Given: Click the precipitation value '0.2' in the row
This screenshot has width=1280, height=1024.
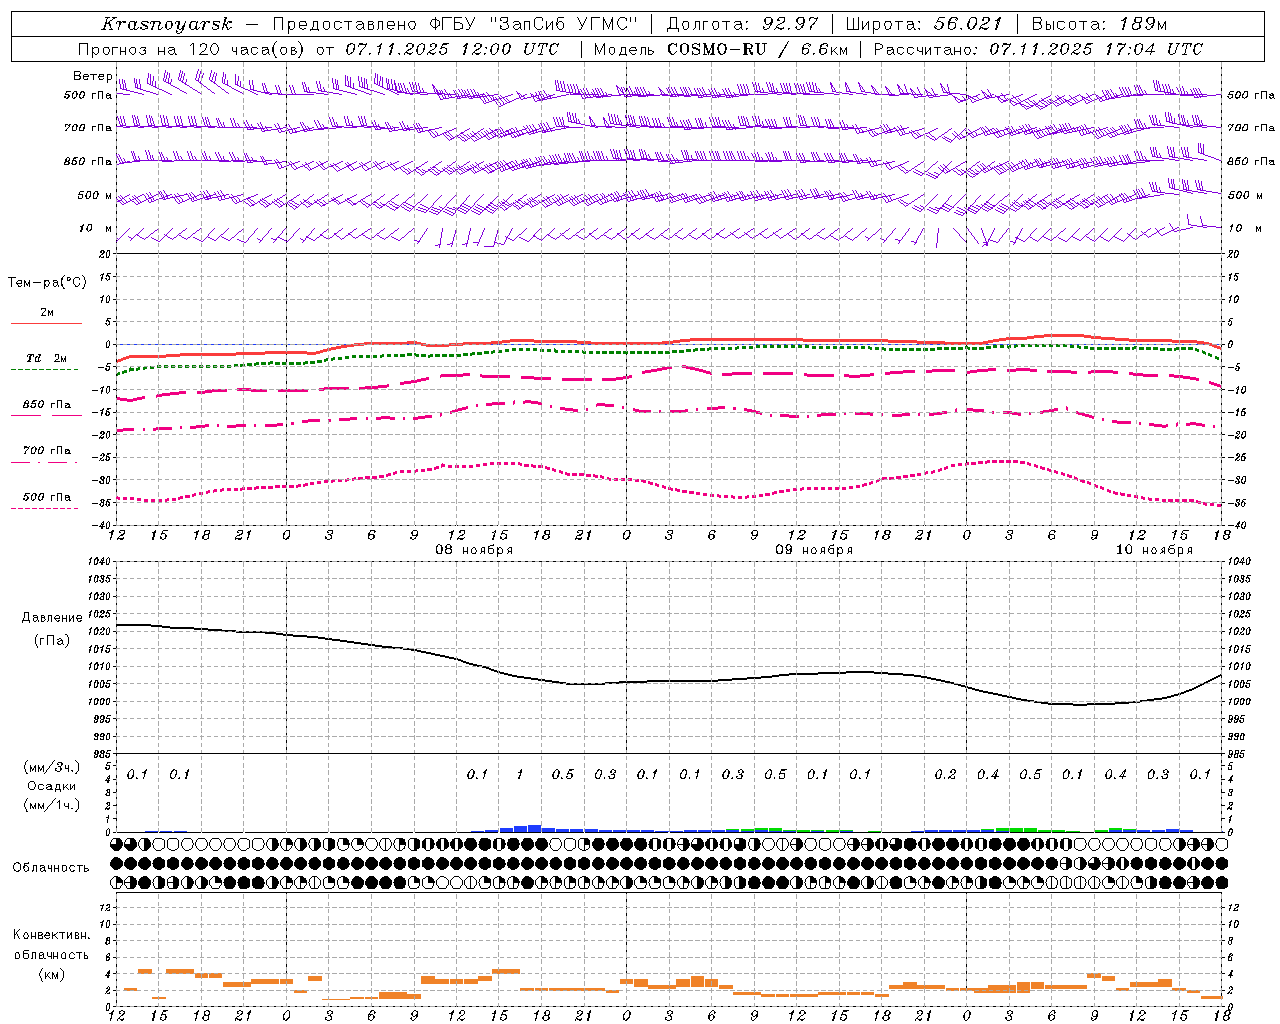Looking at the screenshot, I should [945, 774].
